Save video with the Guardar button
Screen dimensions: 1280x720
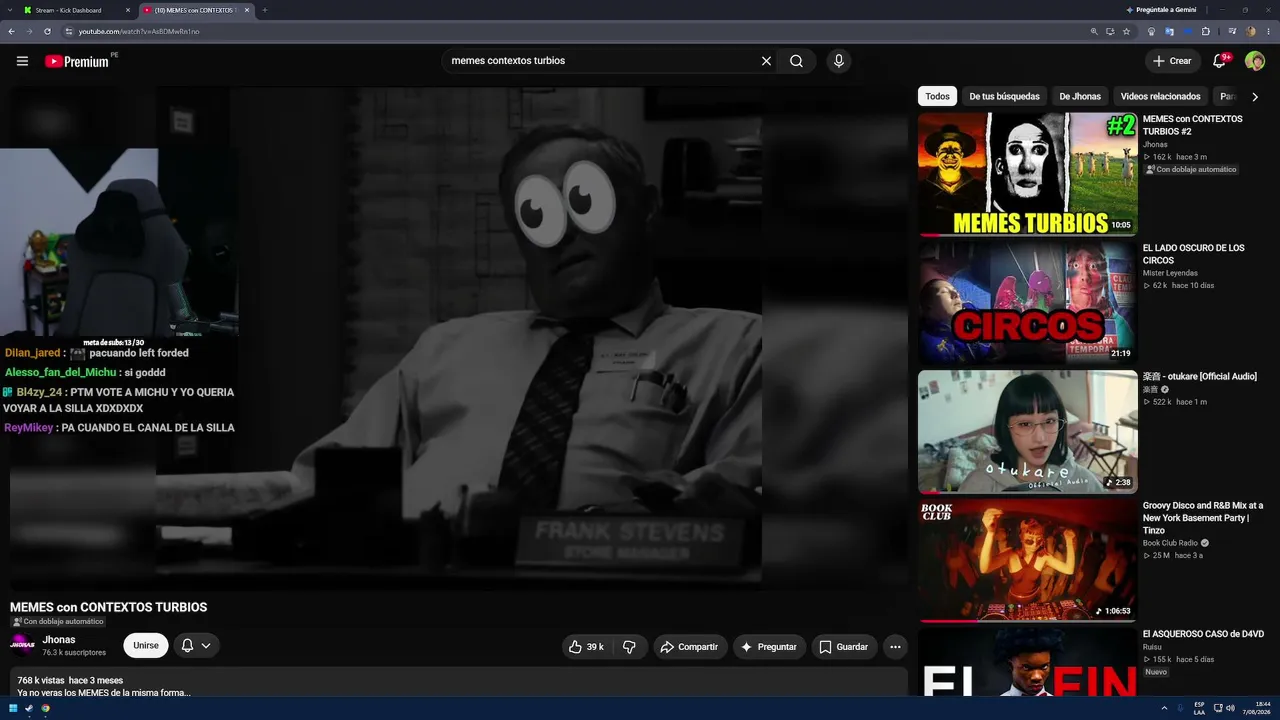click(x=844, y=647)
